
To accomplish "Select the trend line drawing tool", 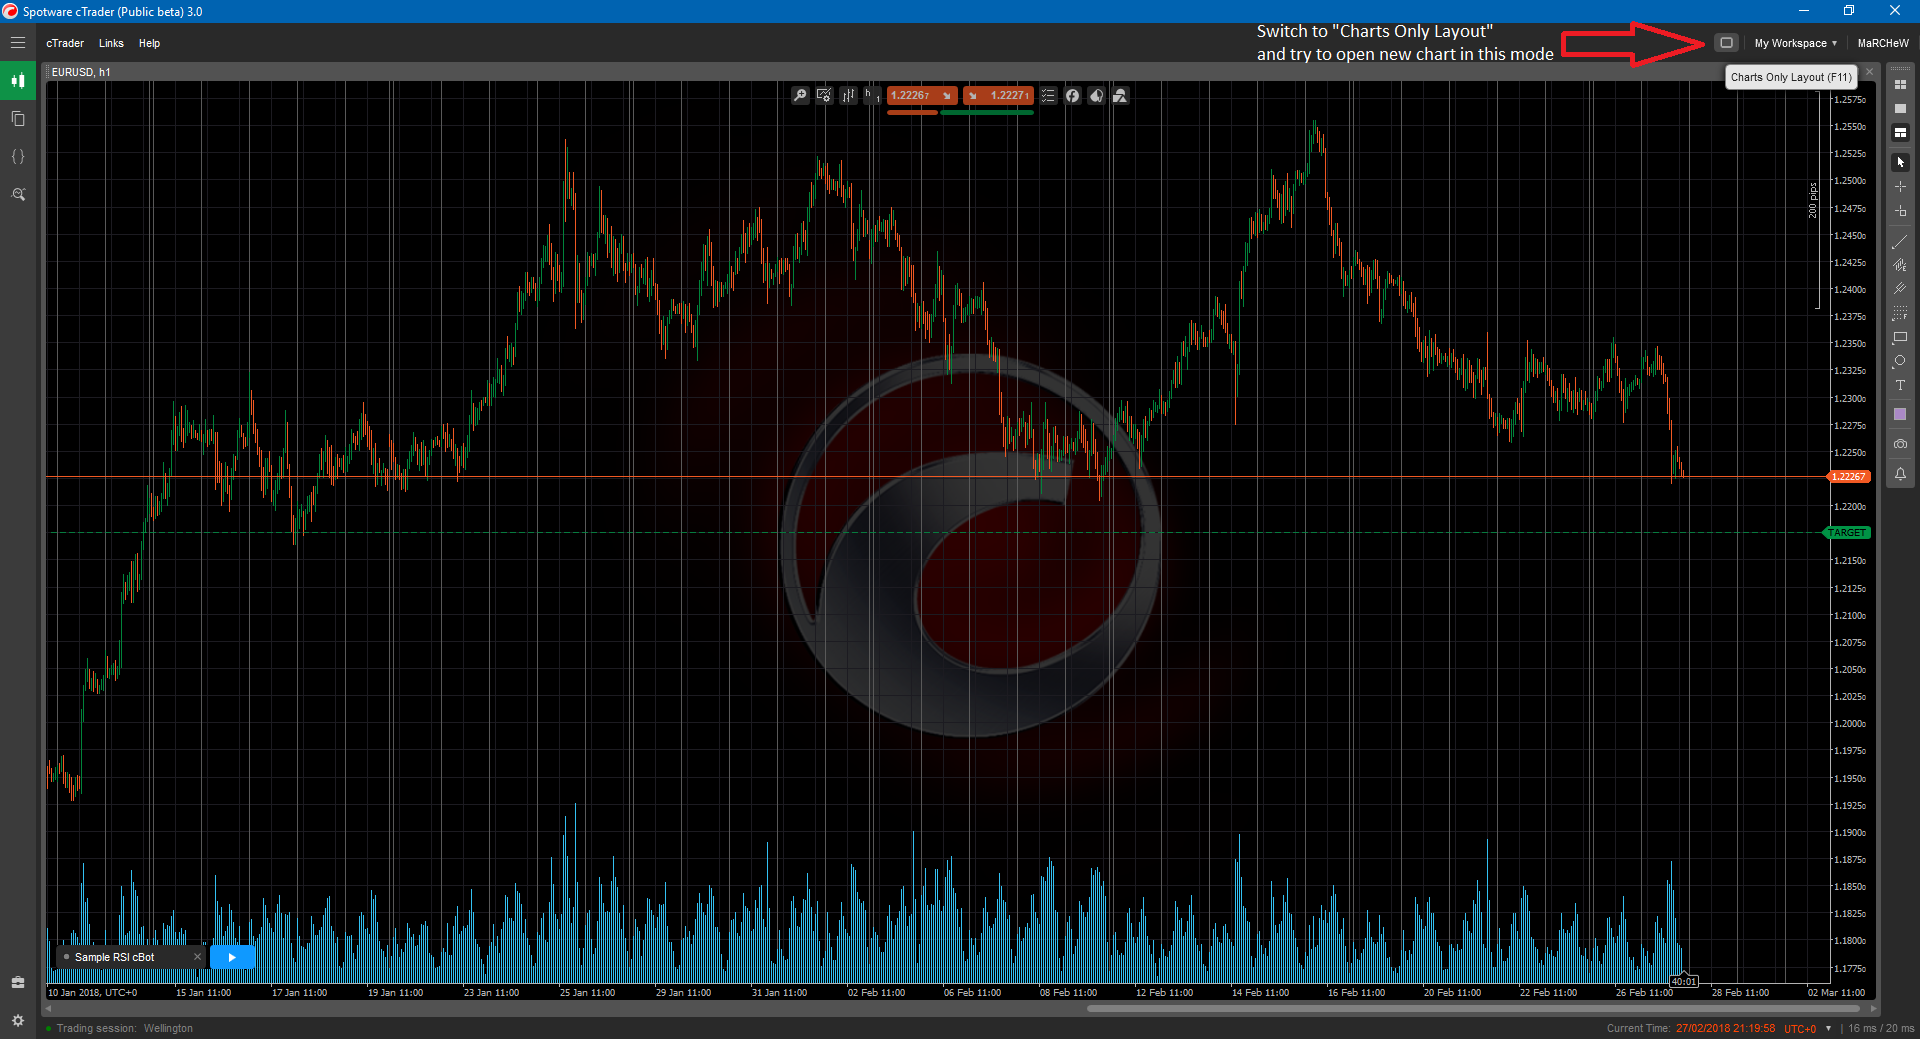I will pos(1900,241).
